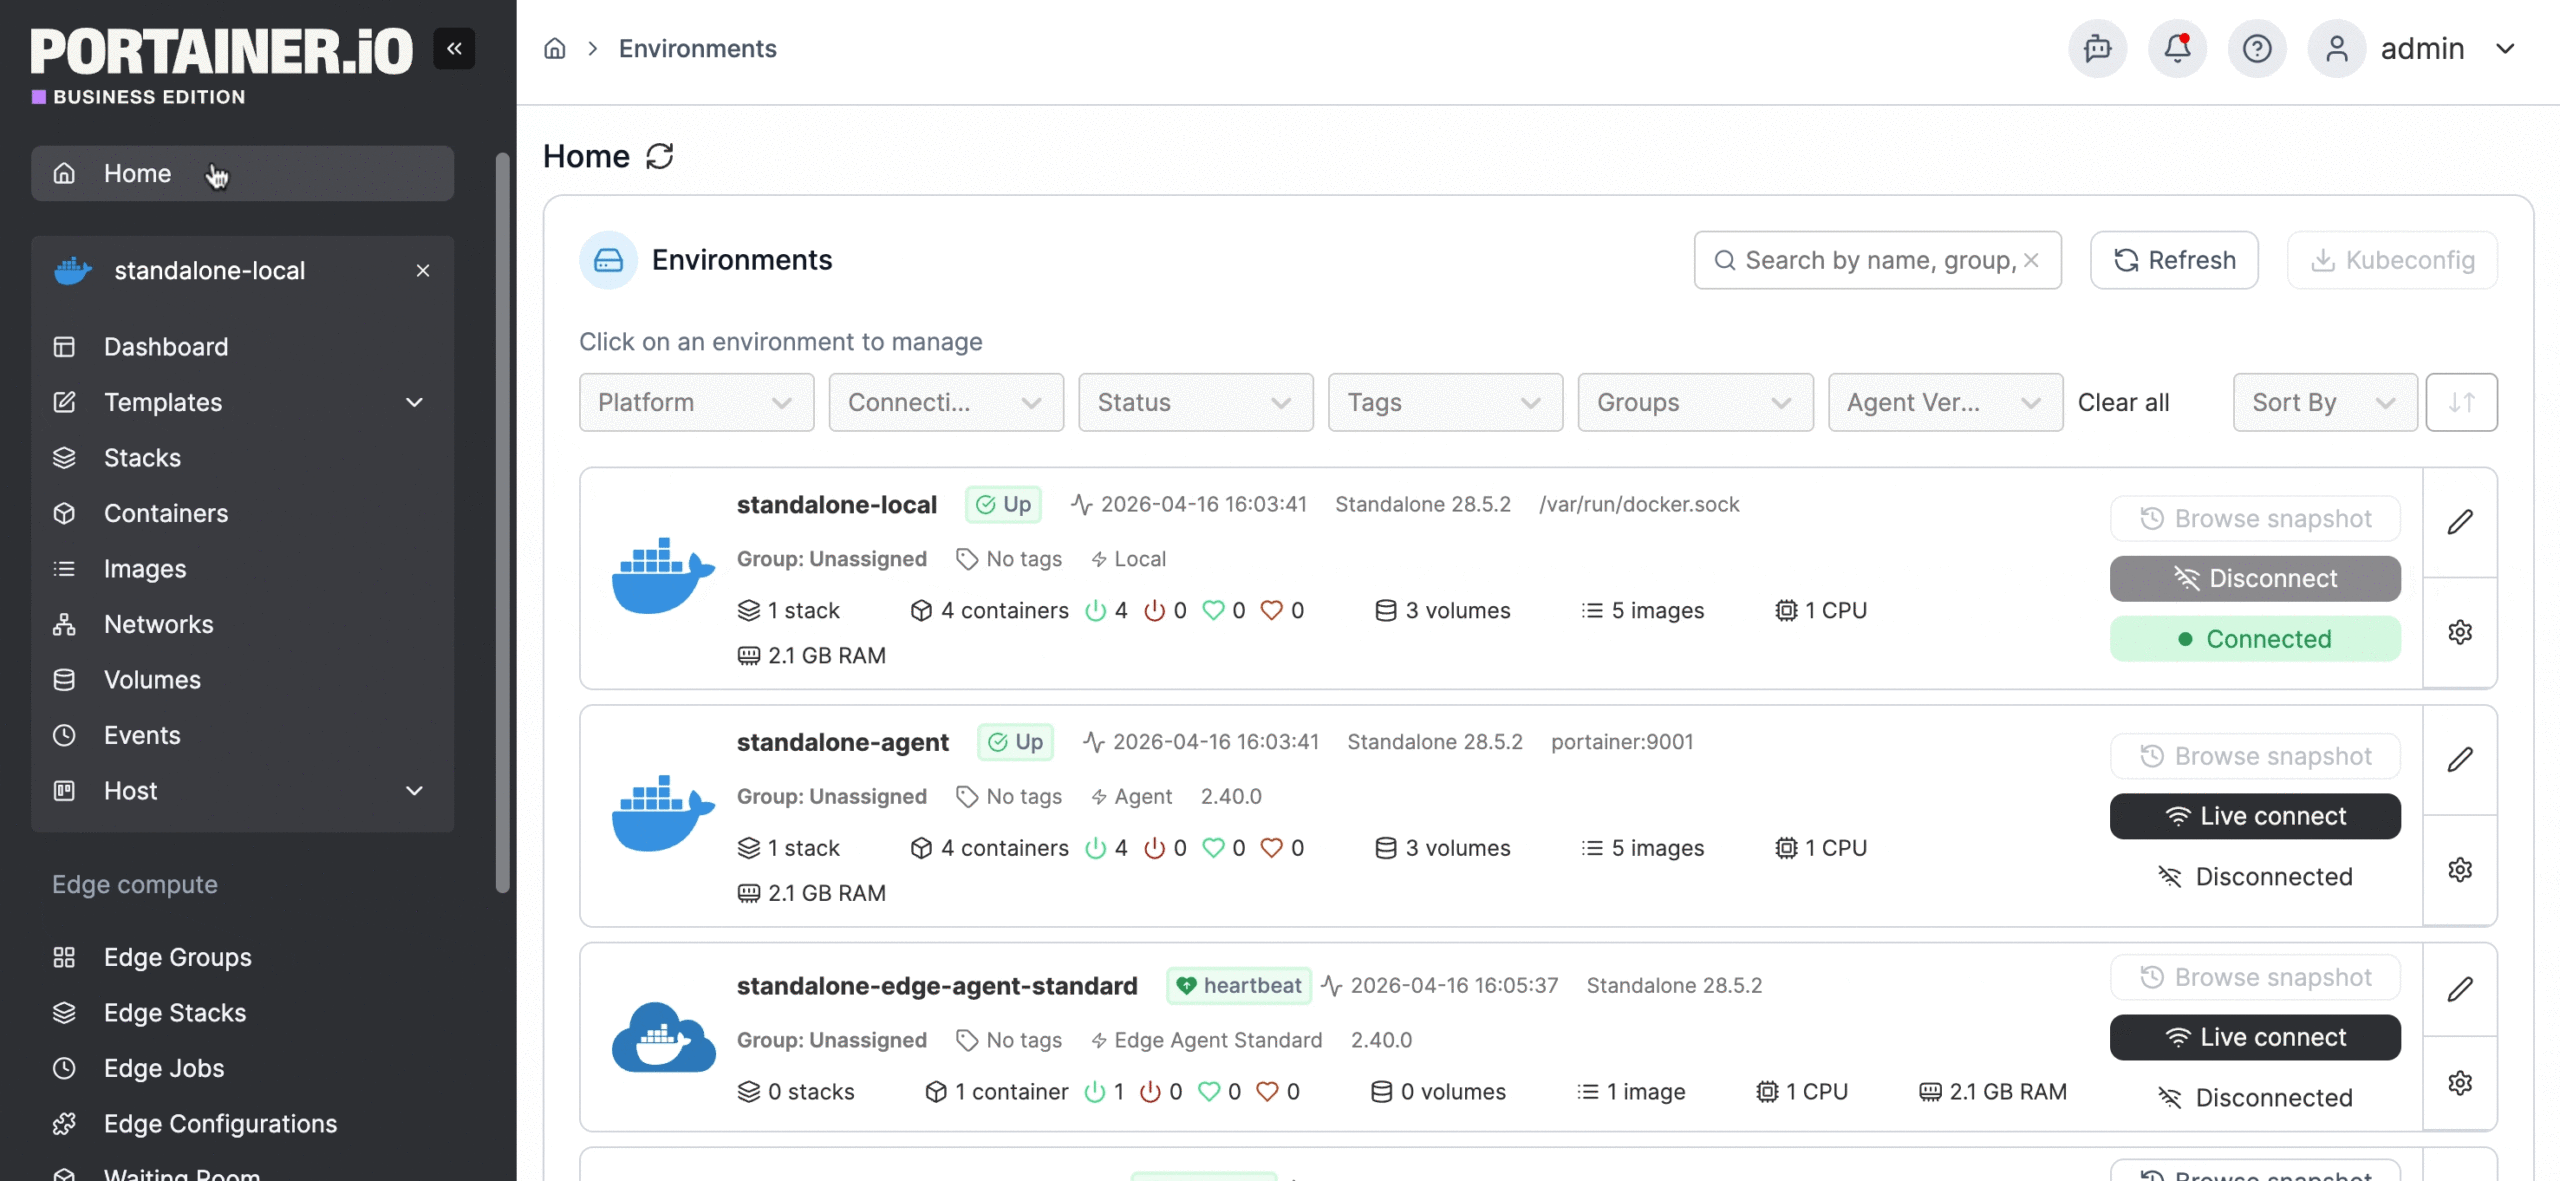
Task: Toggle the sort order arrows button
Action: 2461,402
